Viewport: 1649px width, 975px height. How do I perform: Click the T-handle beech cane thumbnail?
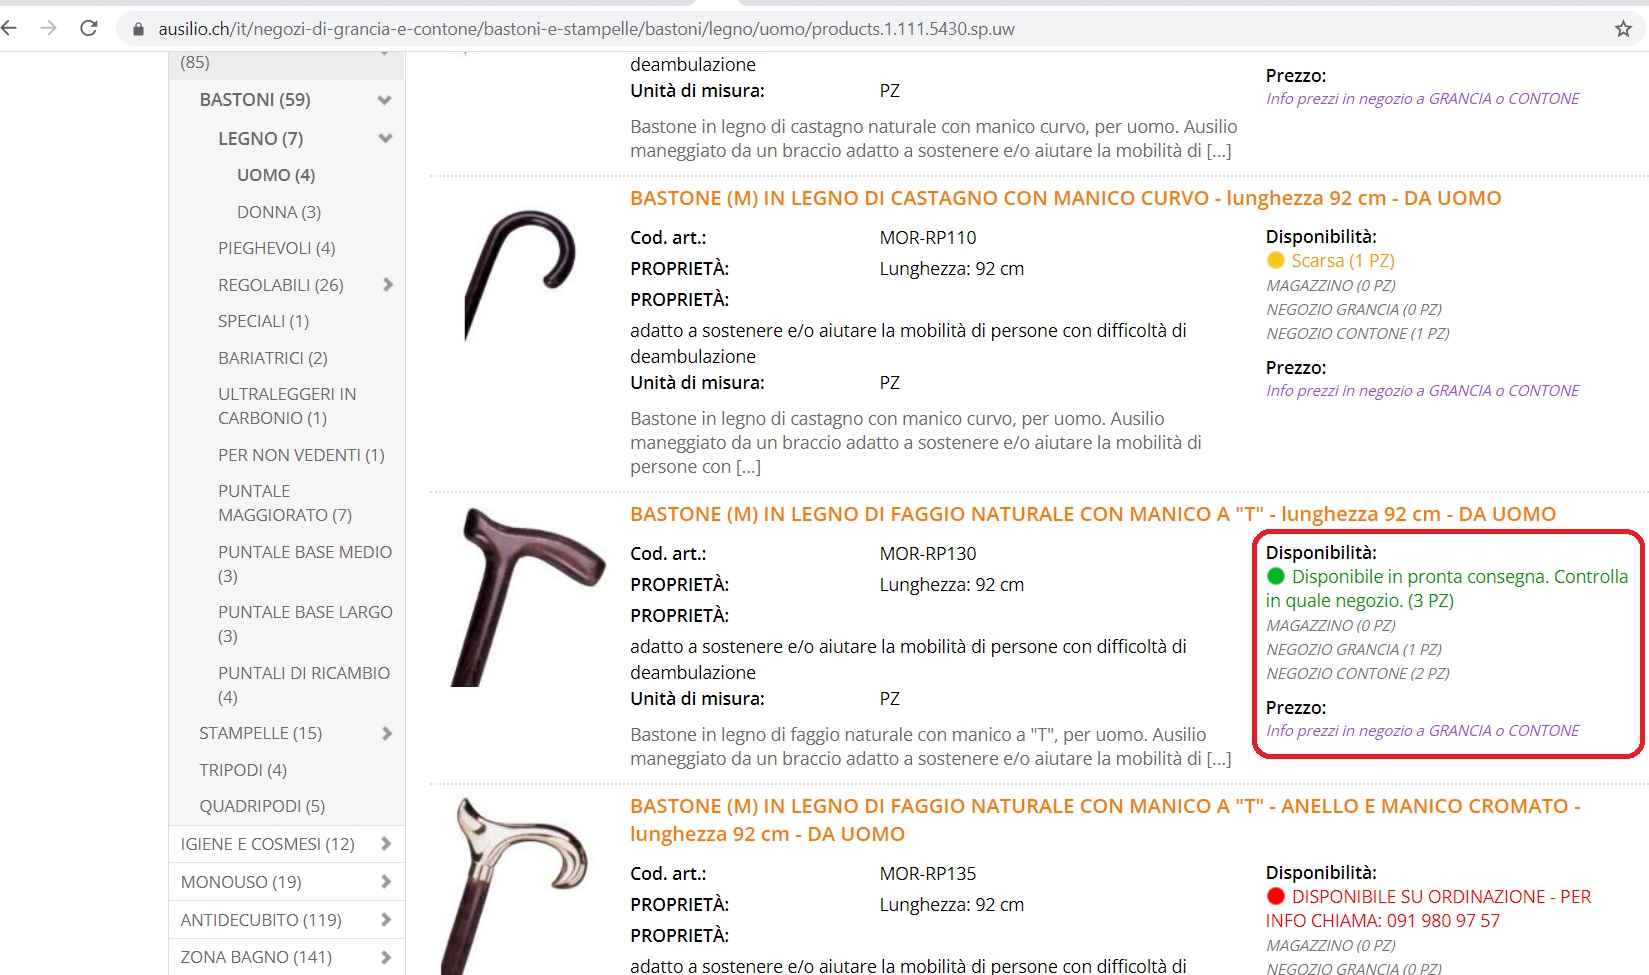click(525, 596)
